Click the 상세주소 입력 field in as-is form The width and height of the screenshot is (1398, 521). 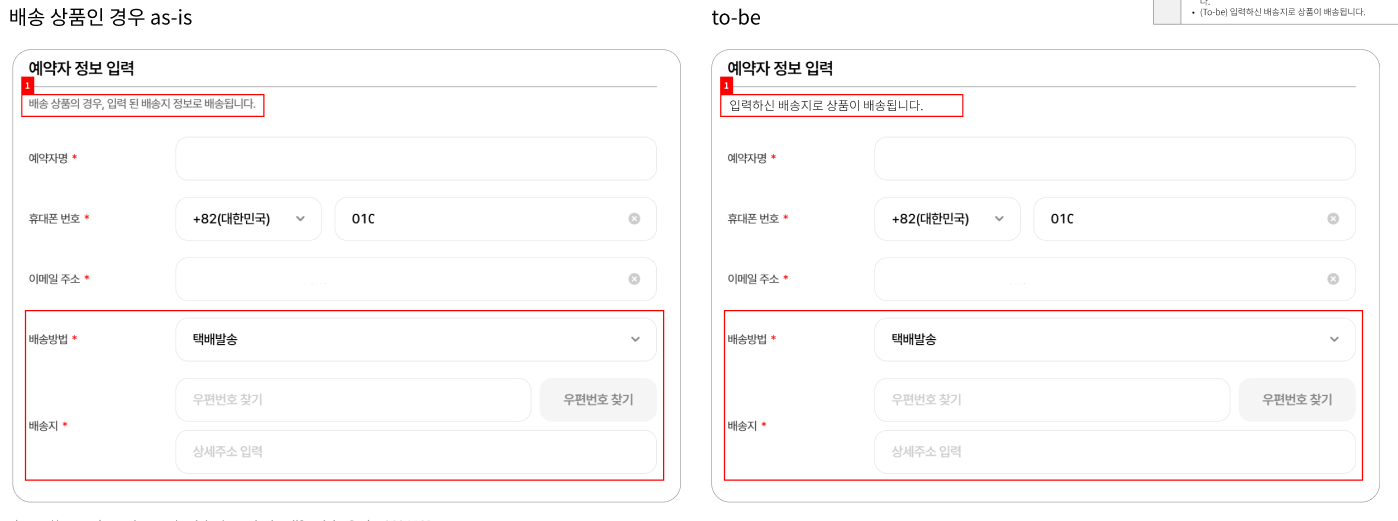(x=415, y=452)
